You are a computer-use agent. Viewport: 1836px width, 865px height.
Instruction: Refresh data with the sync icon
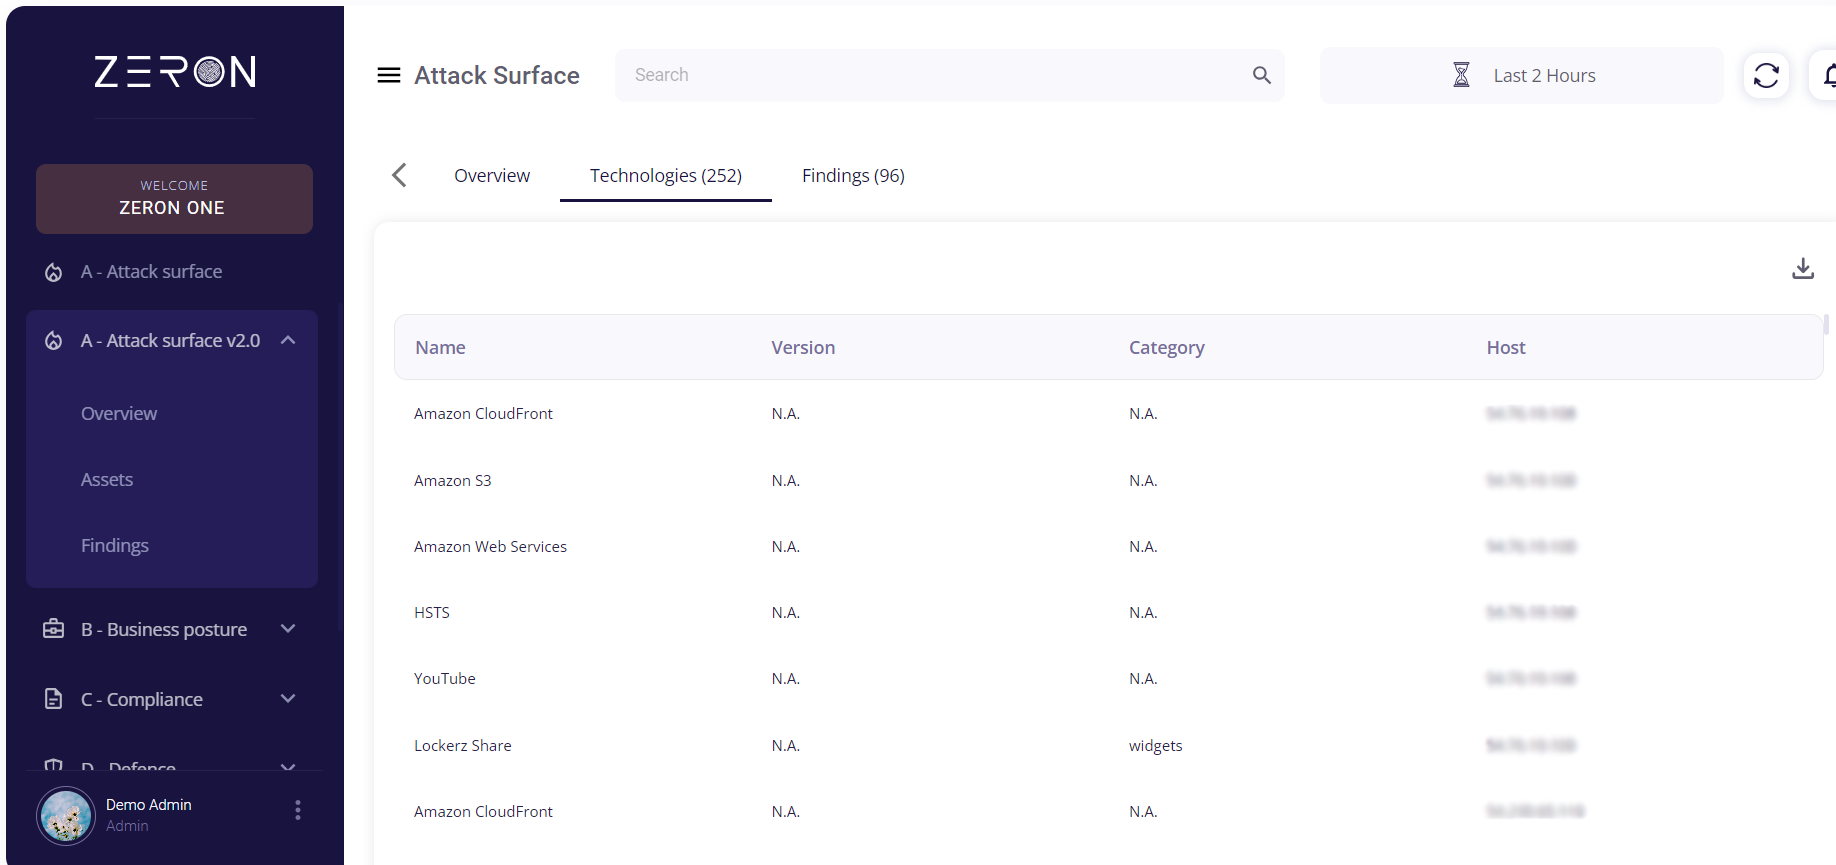coord(1766,75)
